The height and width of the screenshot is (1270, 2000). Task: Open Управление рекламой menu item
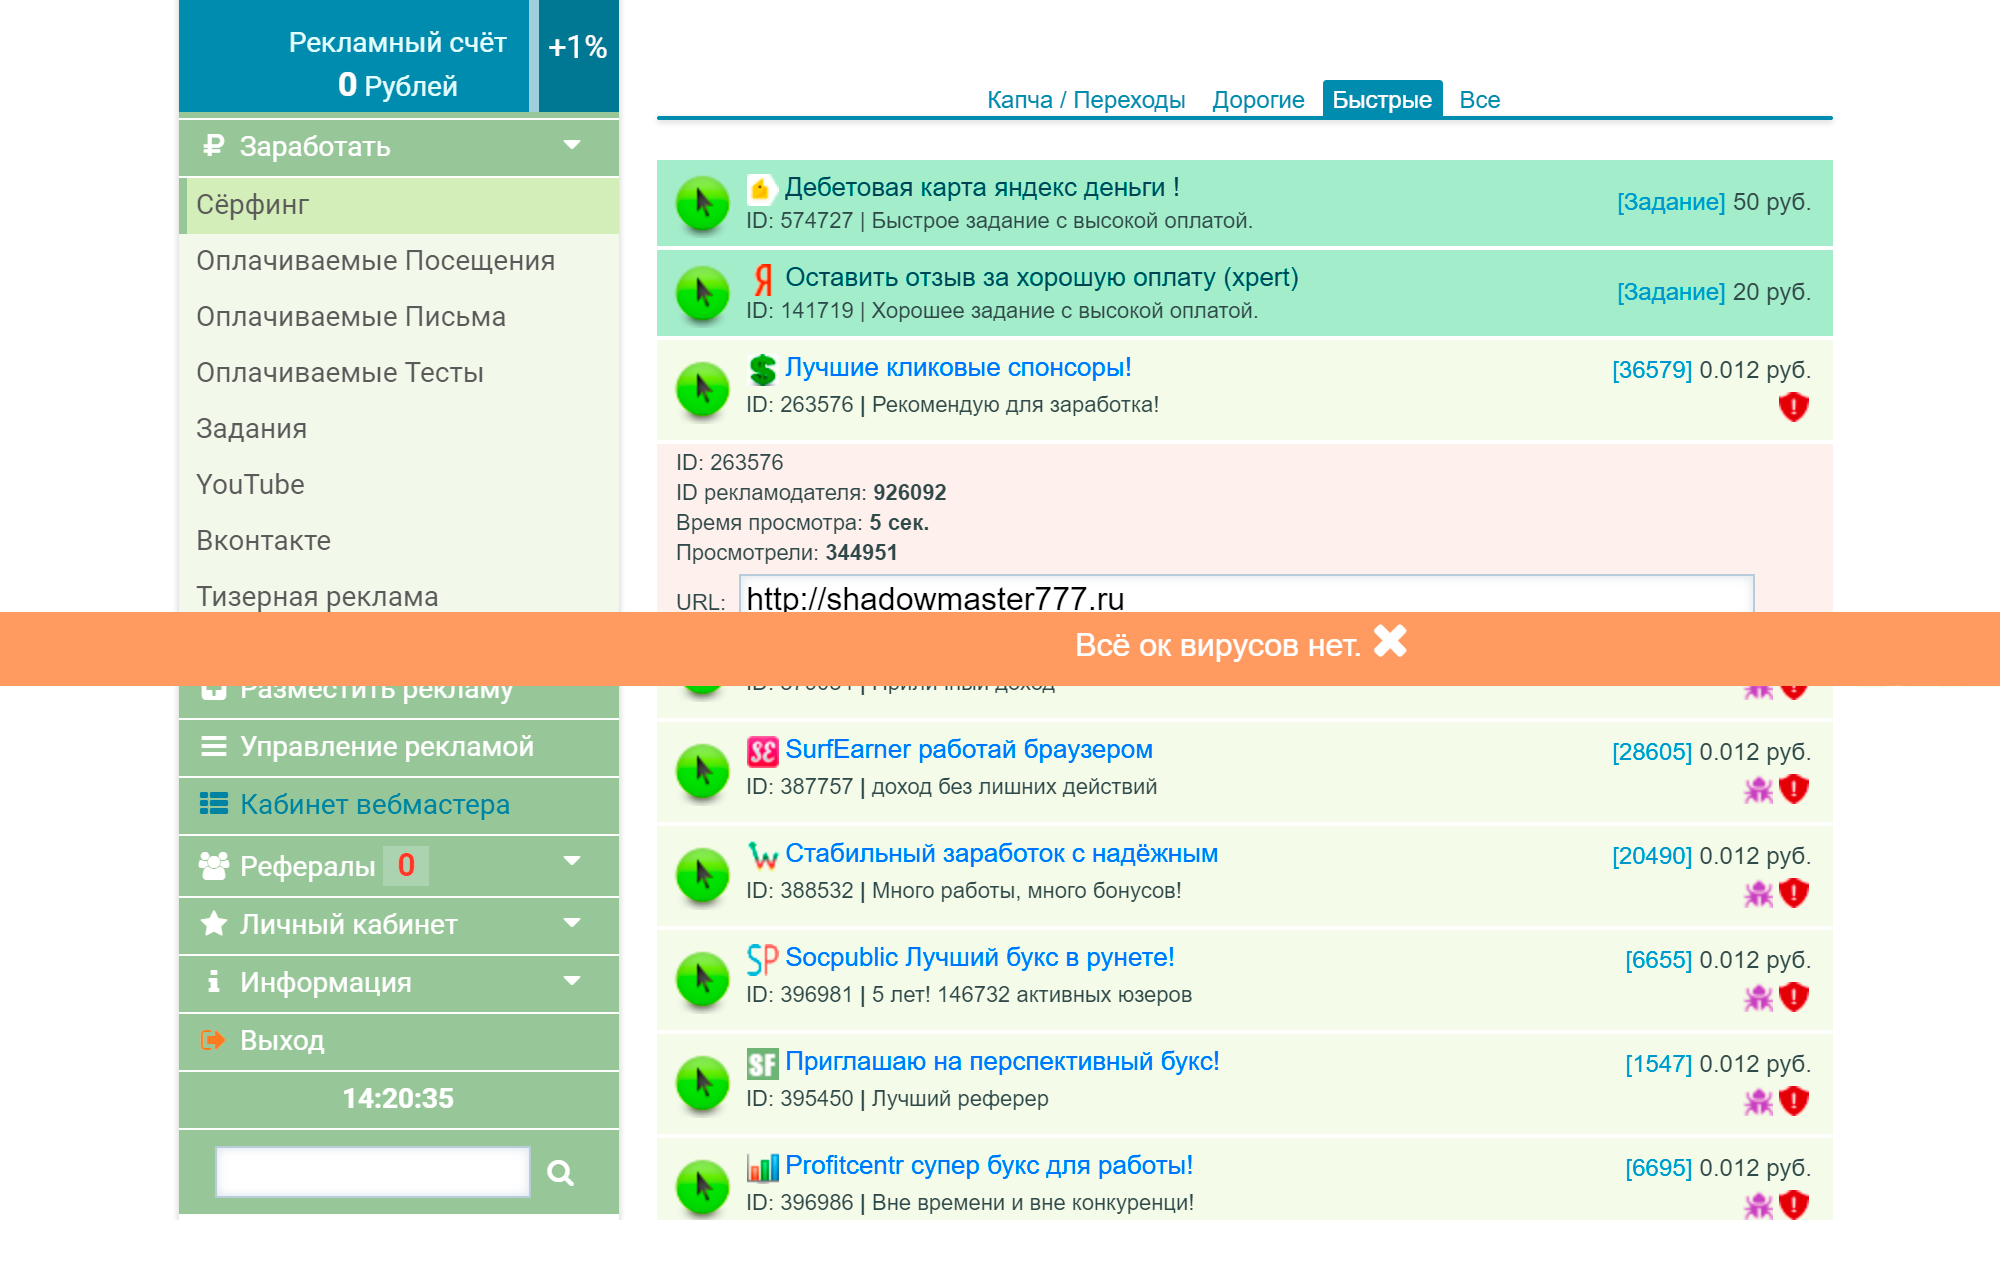(x=399, y=747)
